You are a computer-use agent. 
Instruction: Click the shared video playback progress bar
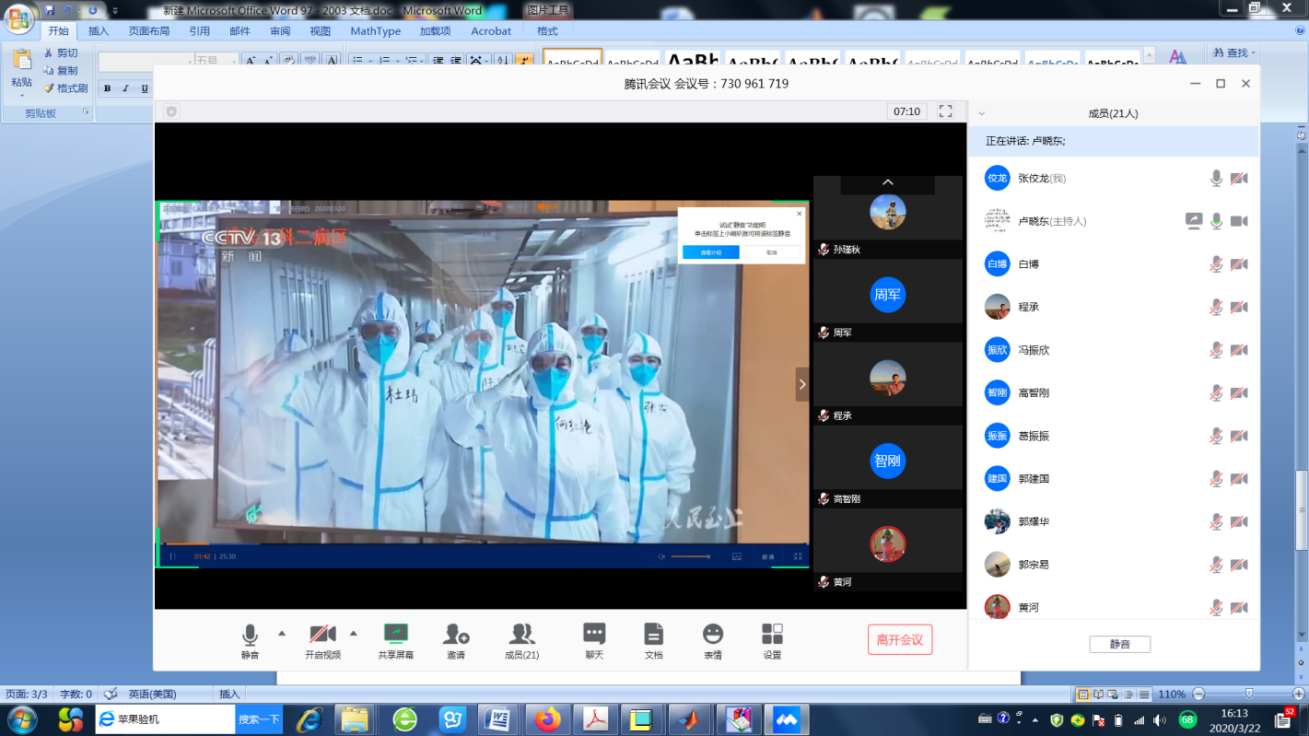[482, 545]
